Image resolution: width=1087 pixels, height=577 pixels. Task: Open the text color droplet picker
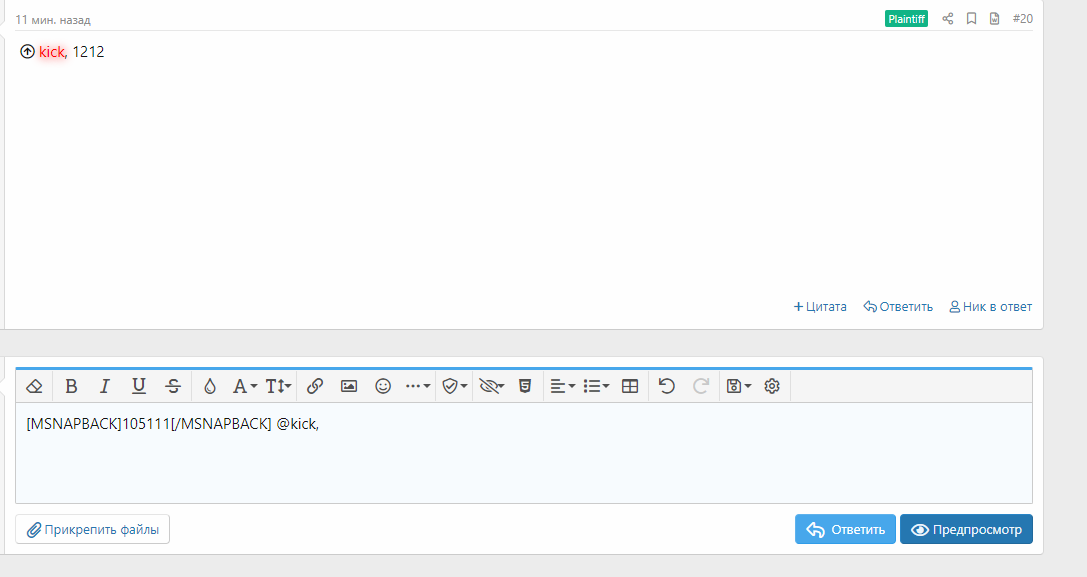tap(209, 386)
